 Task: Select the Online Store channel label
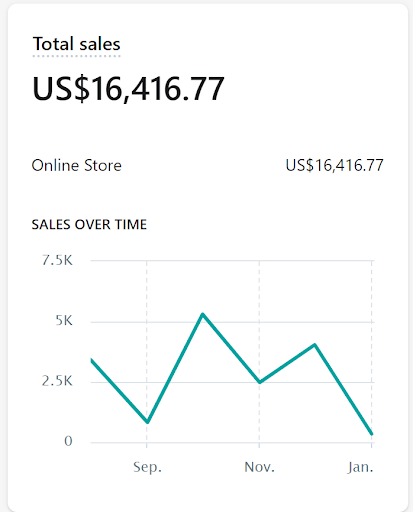[77, 165]
